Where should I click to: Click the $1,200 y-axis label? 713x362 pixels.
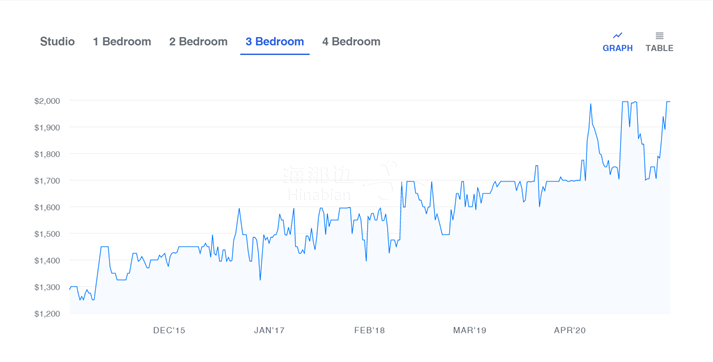click(47, 314)
